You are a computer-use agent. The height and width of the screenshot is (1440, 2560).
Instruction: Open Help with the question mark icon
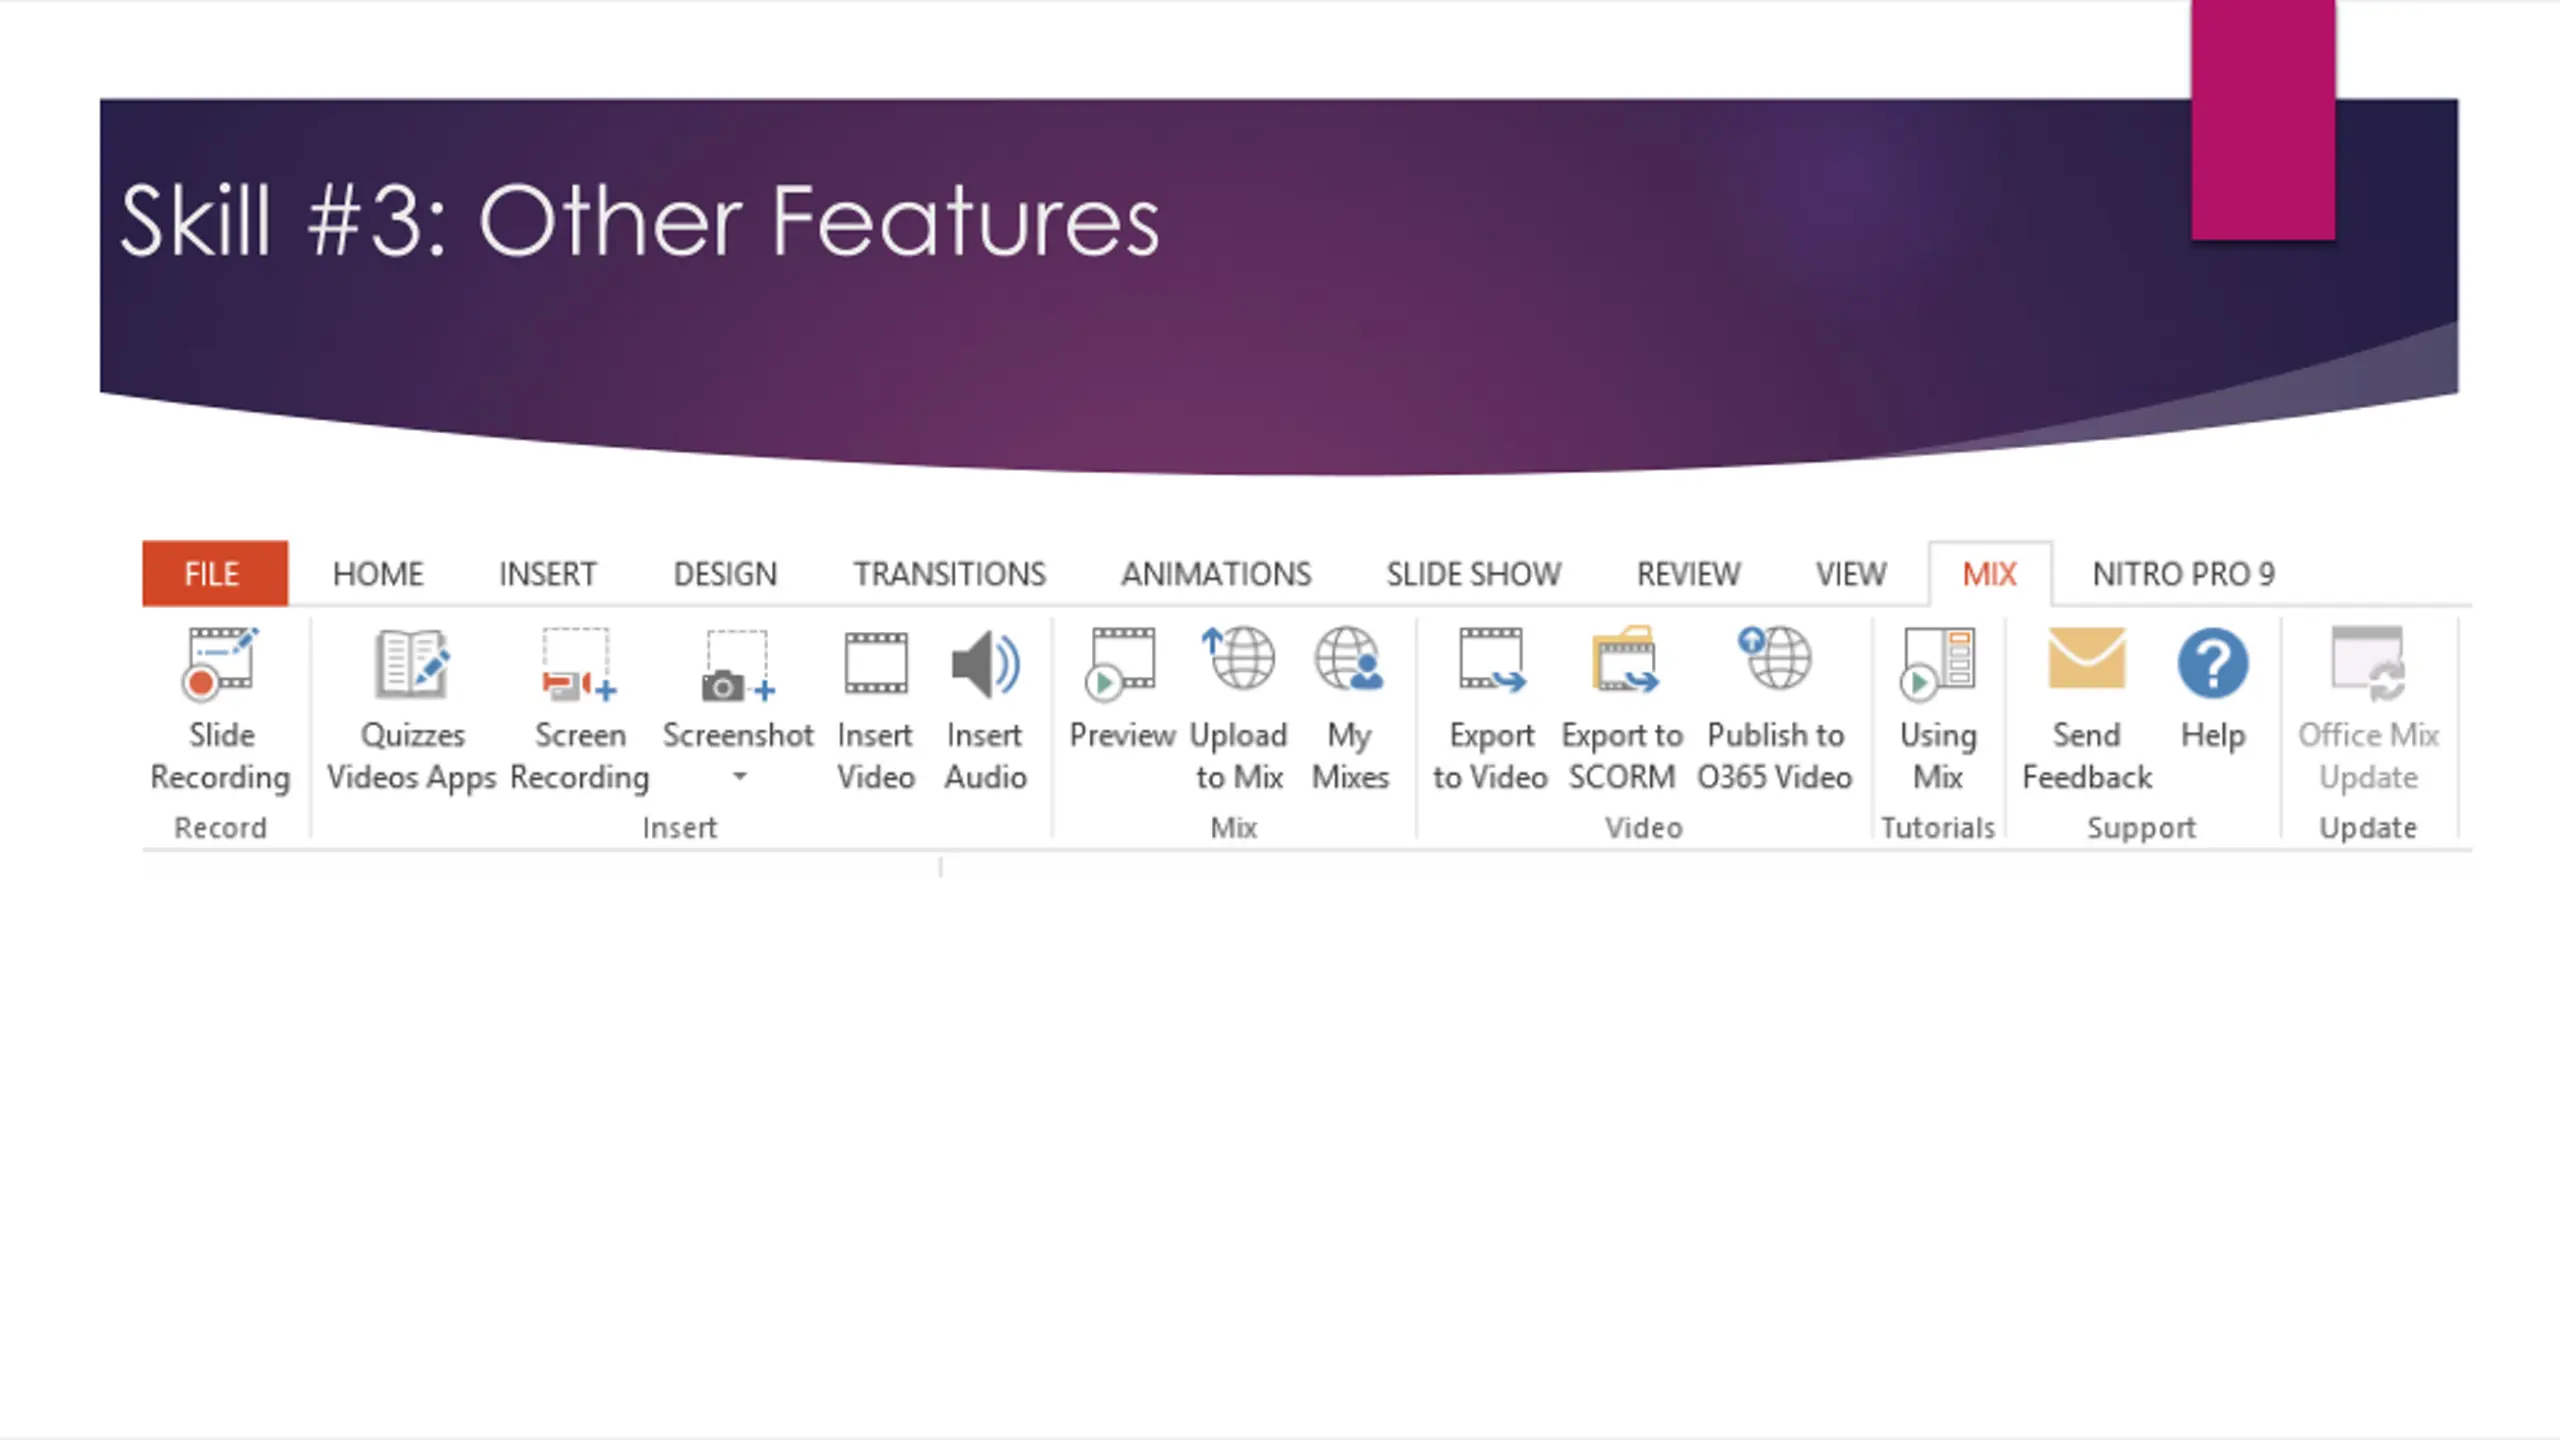[x=2213, y=662]
